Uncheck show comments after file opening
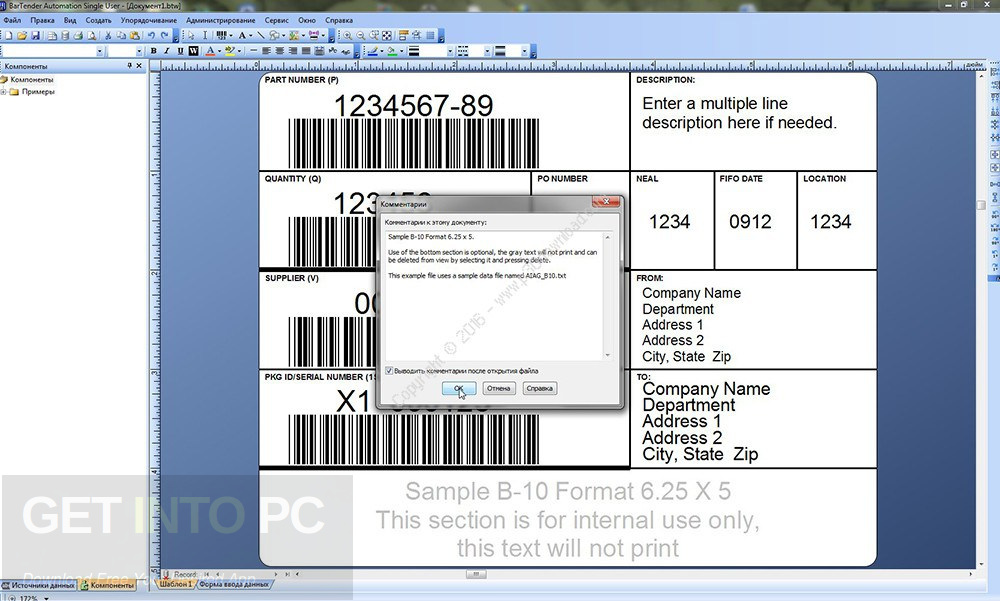Viewport: 1000px width, 601px height. 389,371
